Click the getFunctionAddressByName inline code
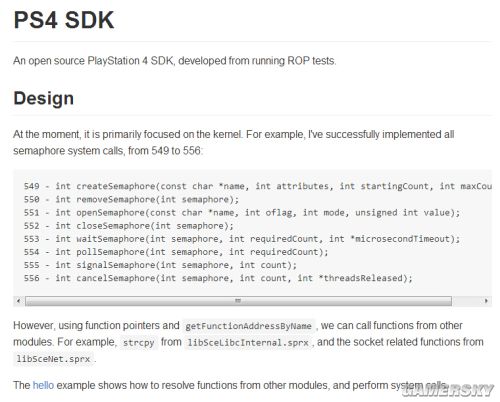This screenshot has width=500, height=402. (x=248, y=326)
